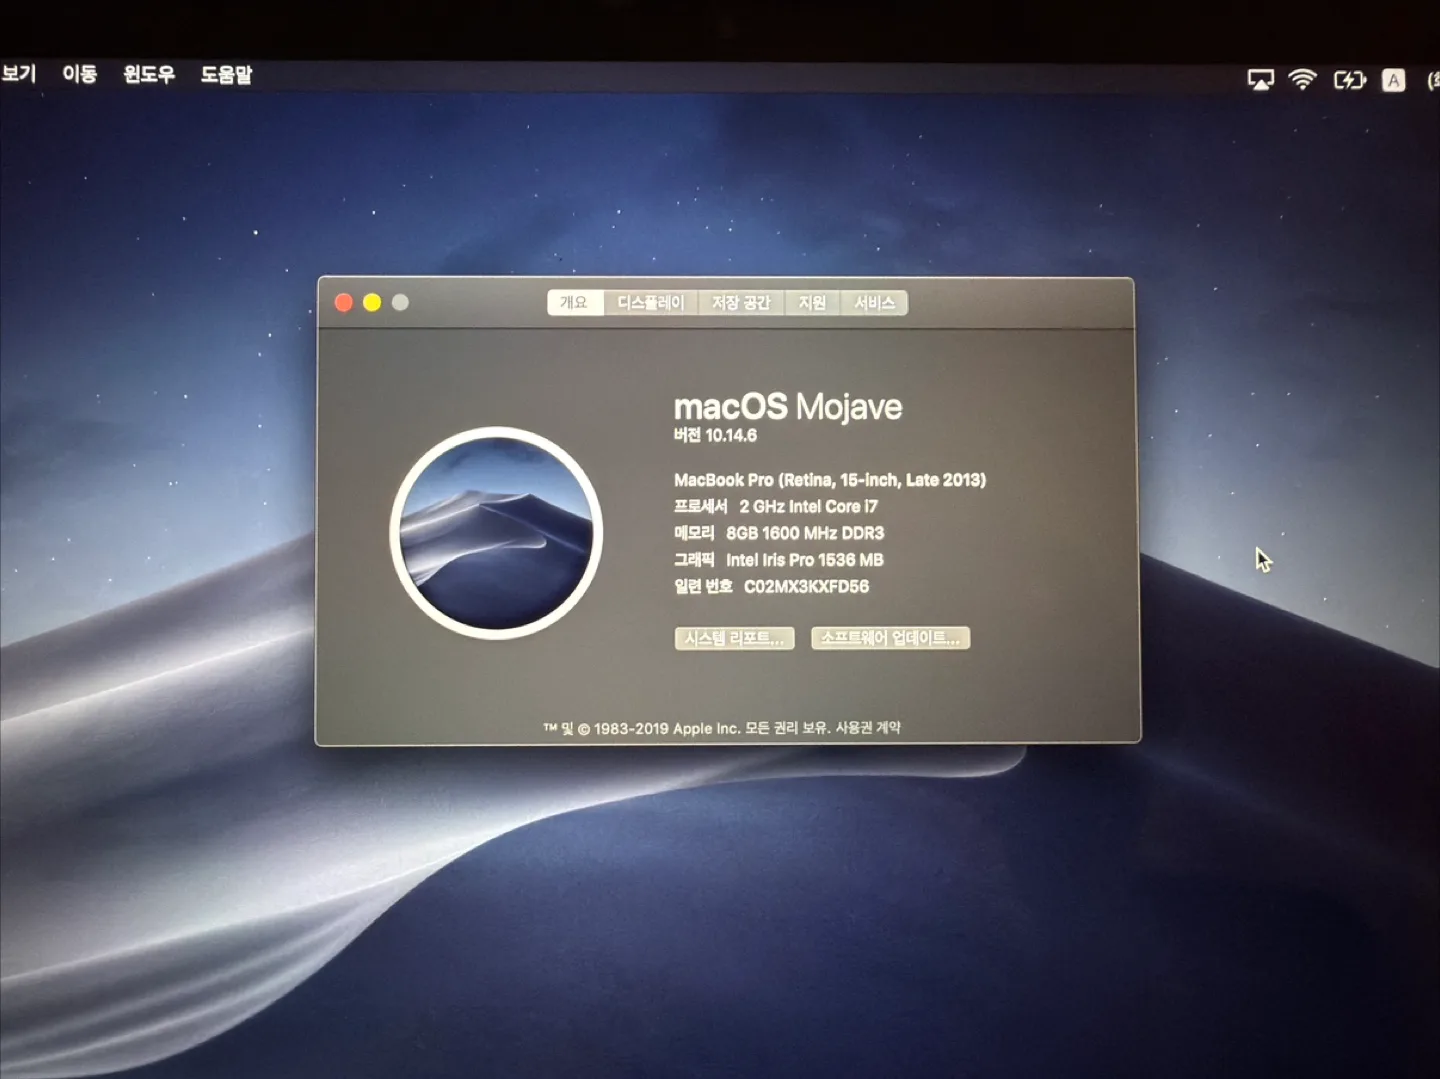This screenshot has height=1079, width=1440.
Task: Click the 소프트웨어 업데이트... button
Action: pos(890,638)
